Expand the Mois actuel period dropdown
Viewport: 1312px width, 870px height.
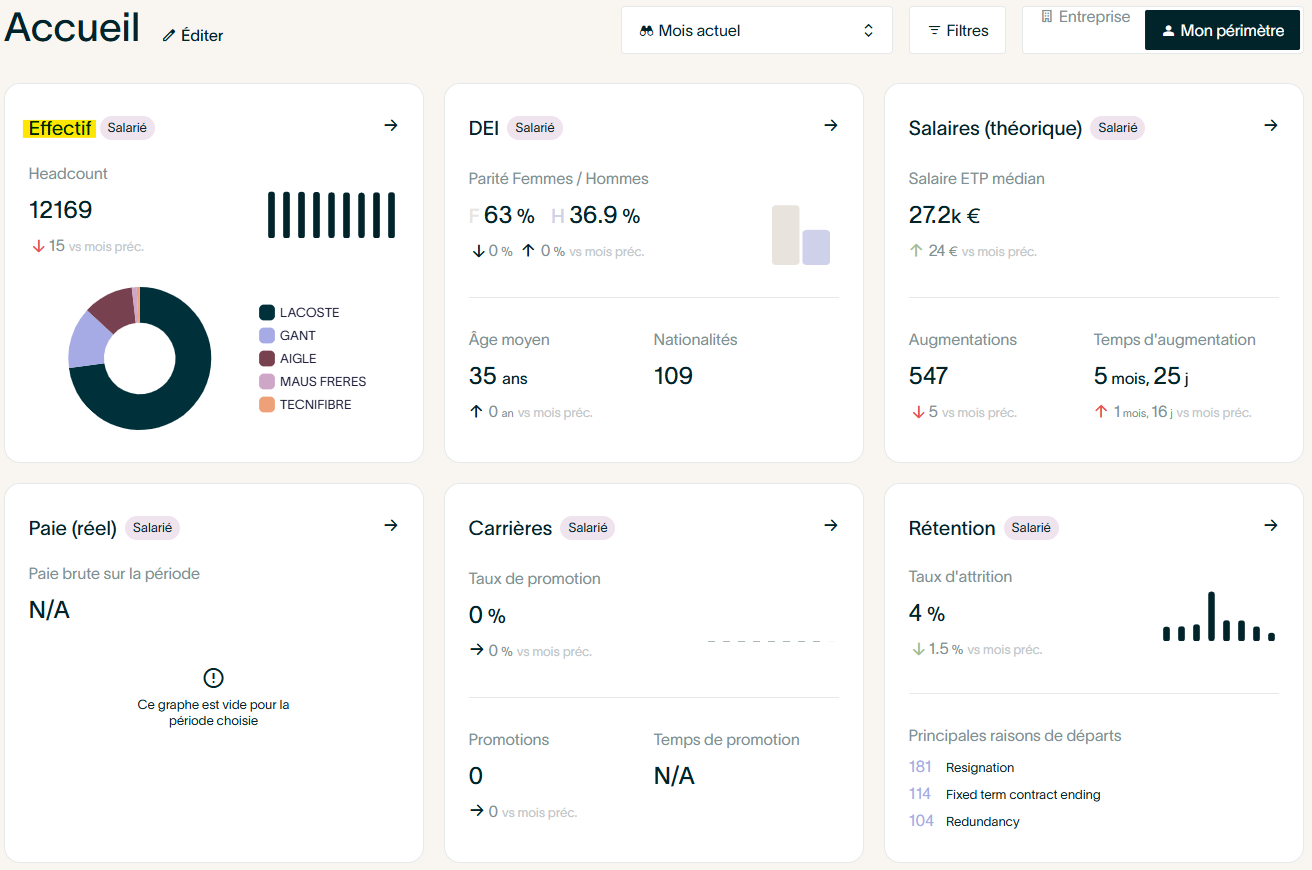pos(756,31)
